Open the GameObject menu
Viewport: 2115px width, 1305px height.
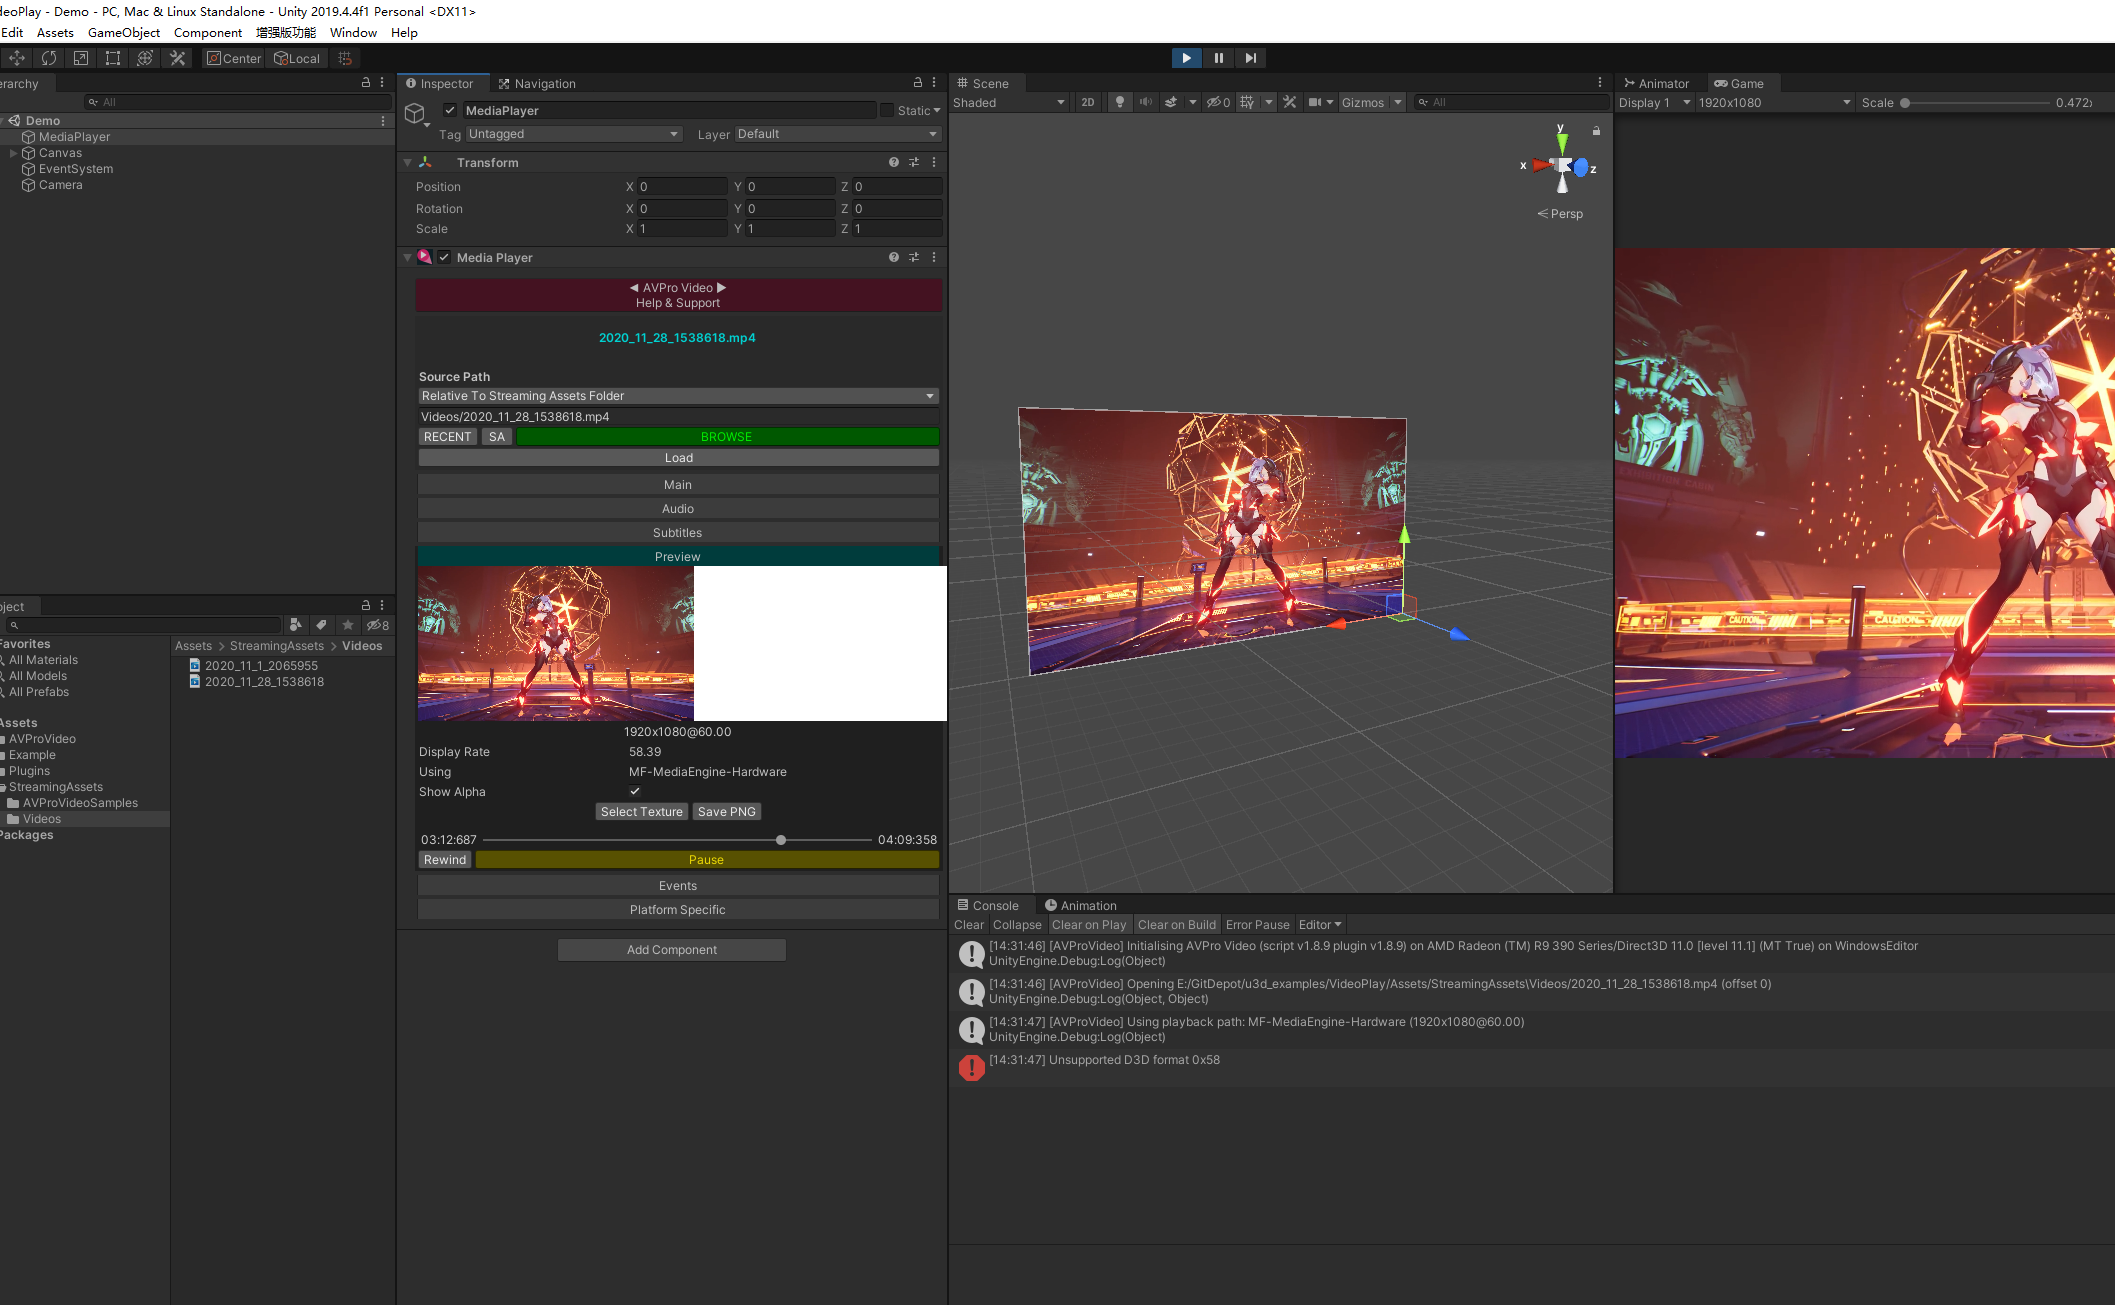click(123, 32)
